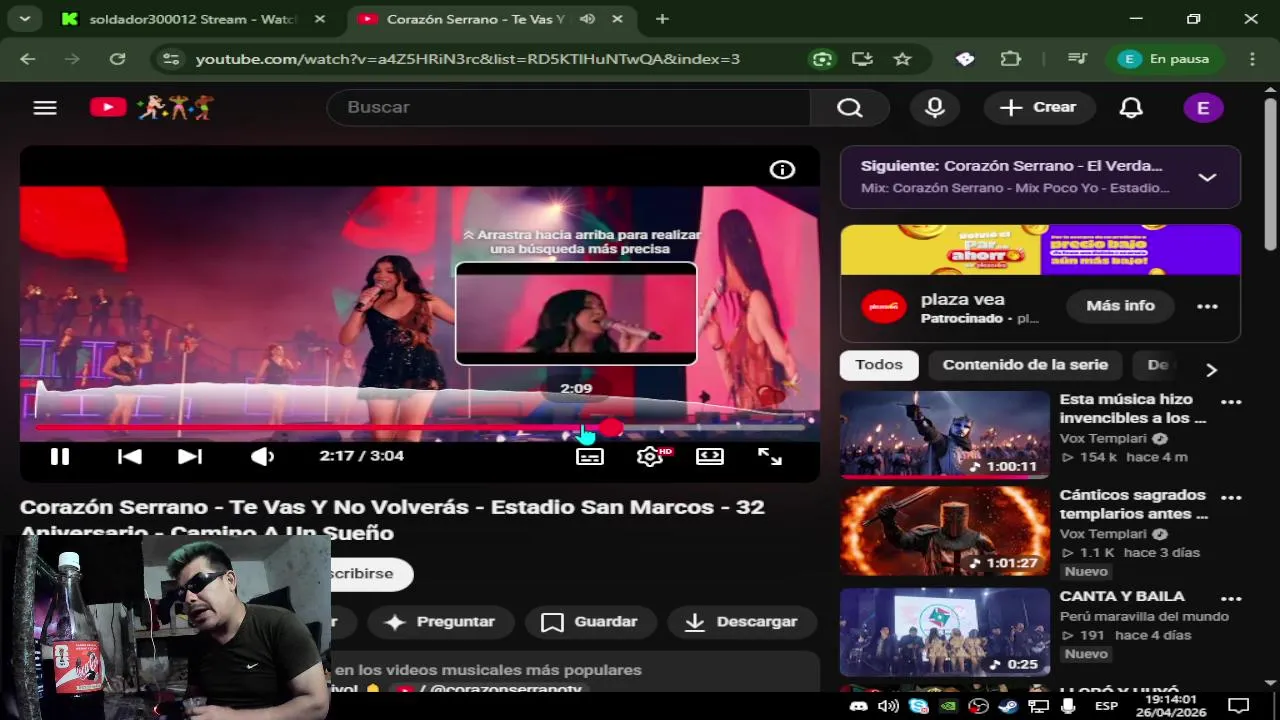Save video with Guardar button

(590, 622)
